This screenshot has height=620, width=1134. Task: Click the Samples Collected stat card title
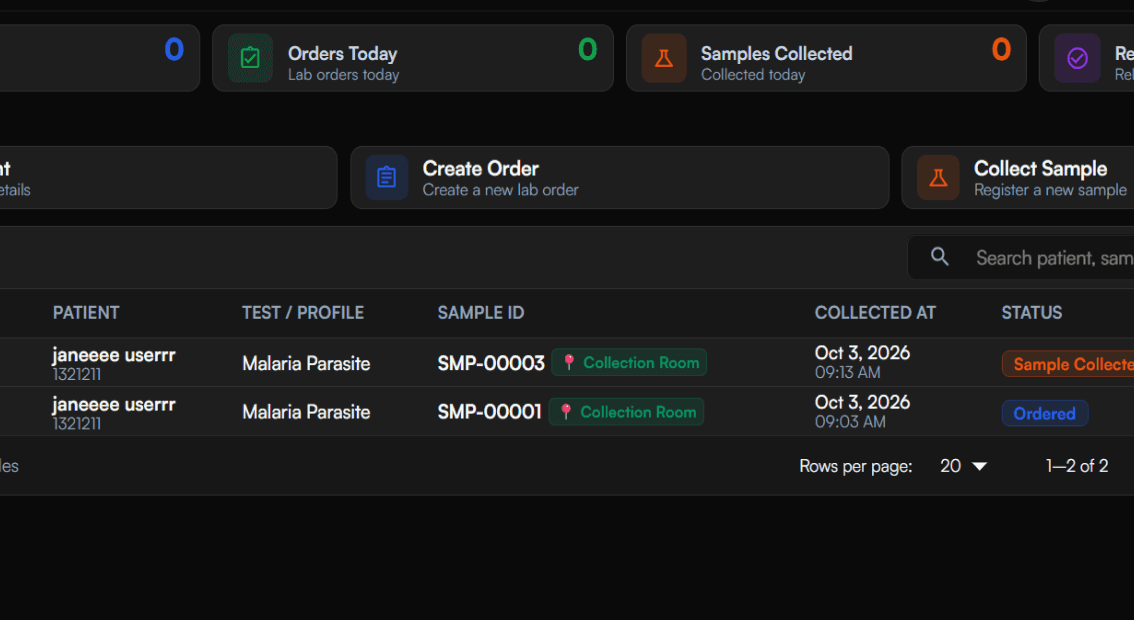point(777,54)
